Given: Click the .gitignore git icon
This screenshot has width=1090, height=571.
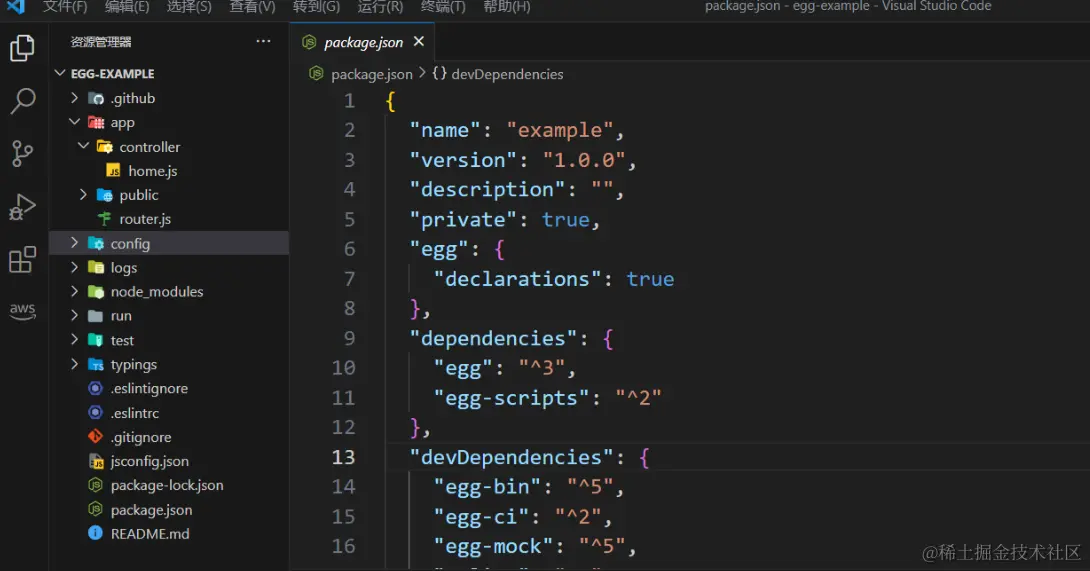Looking at the screenshot, I should click(96, 437).
